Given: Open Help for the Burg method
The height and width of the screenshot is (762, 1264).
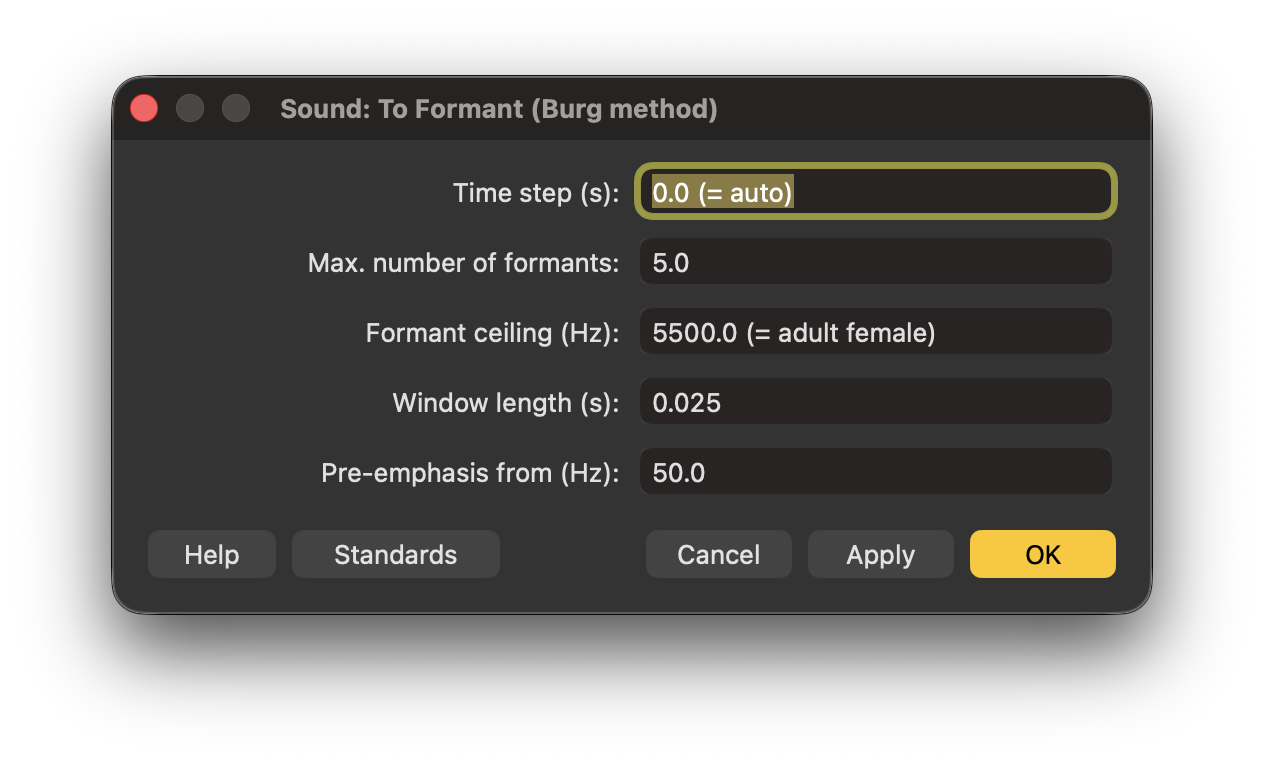Looking at the screenshot, I should [211, 554].
